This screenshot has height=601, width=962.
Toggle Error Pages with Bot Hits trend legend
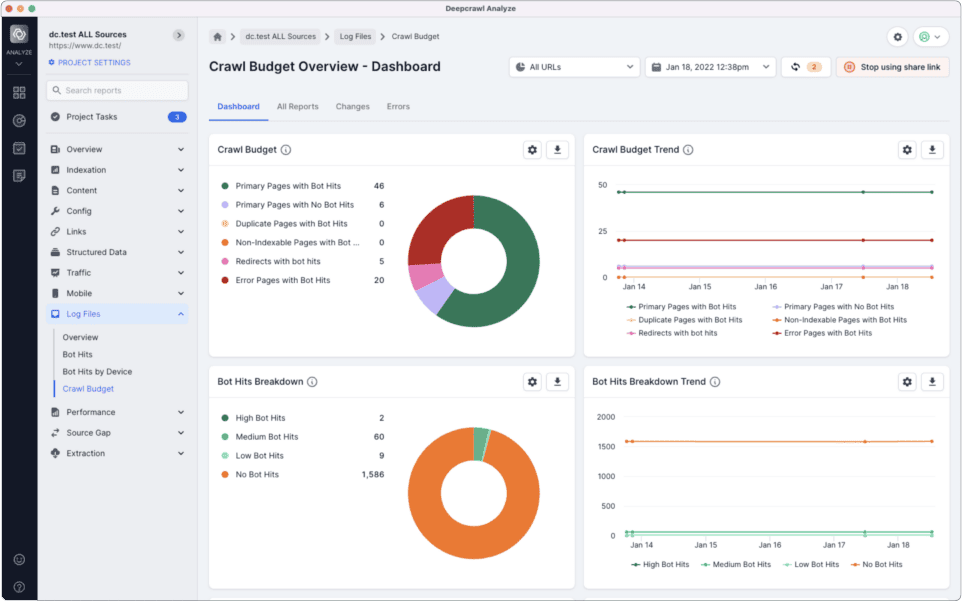coord(822,333)
